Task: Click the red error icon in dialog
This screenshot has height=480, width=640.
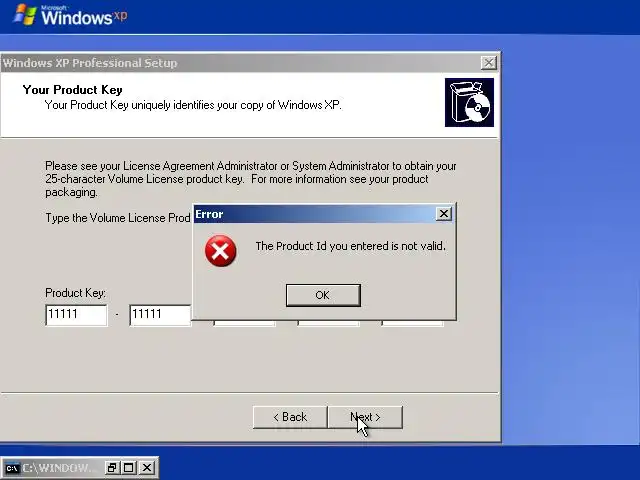Action: coord(220,251)
